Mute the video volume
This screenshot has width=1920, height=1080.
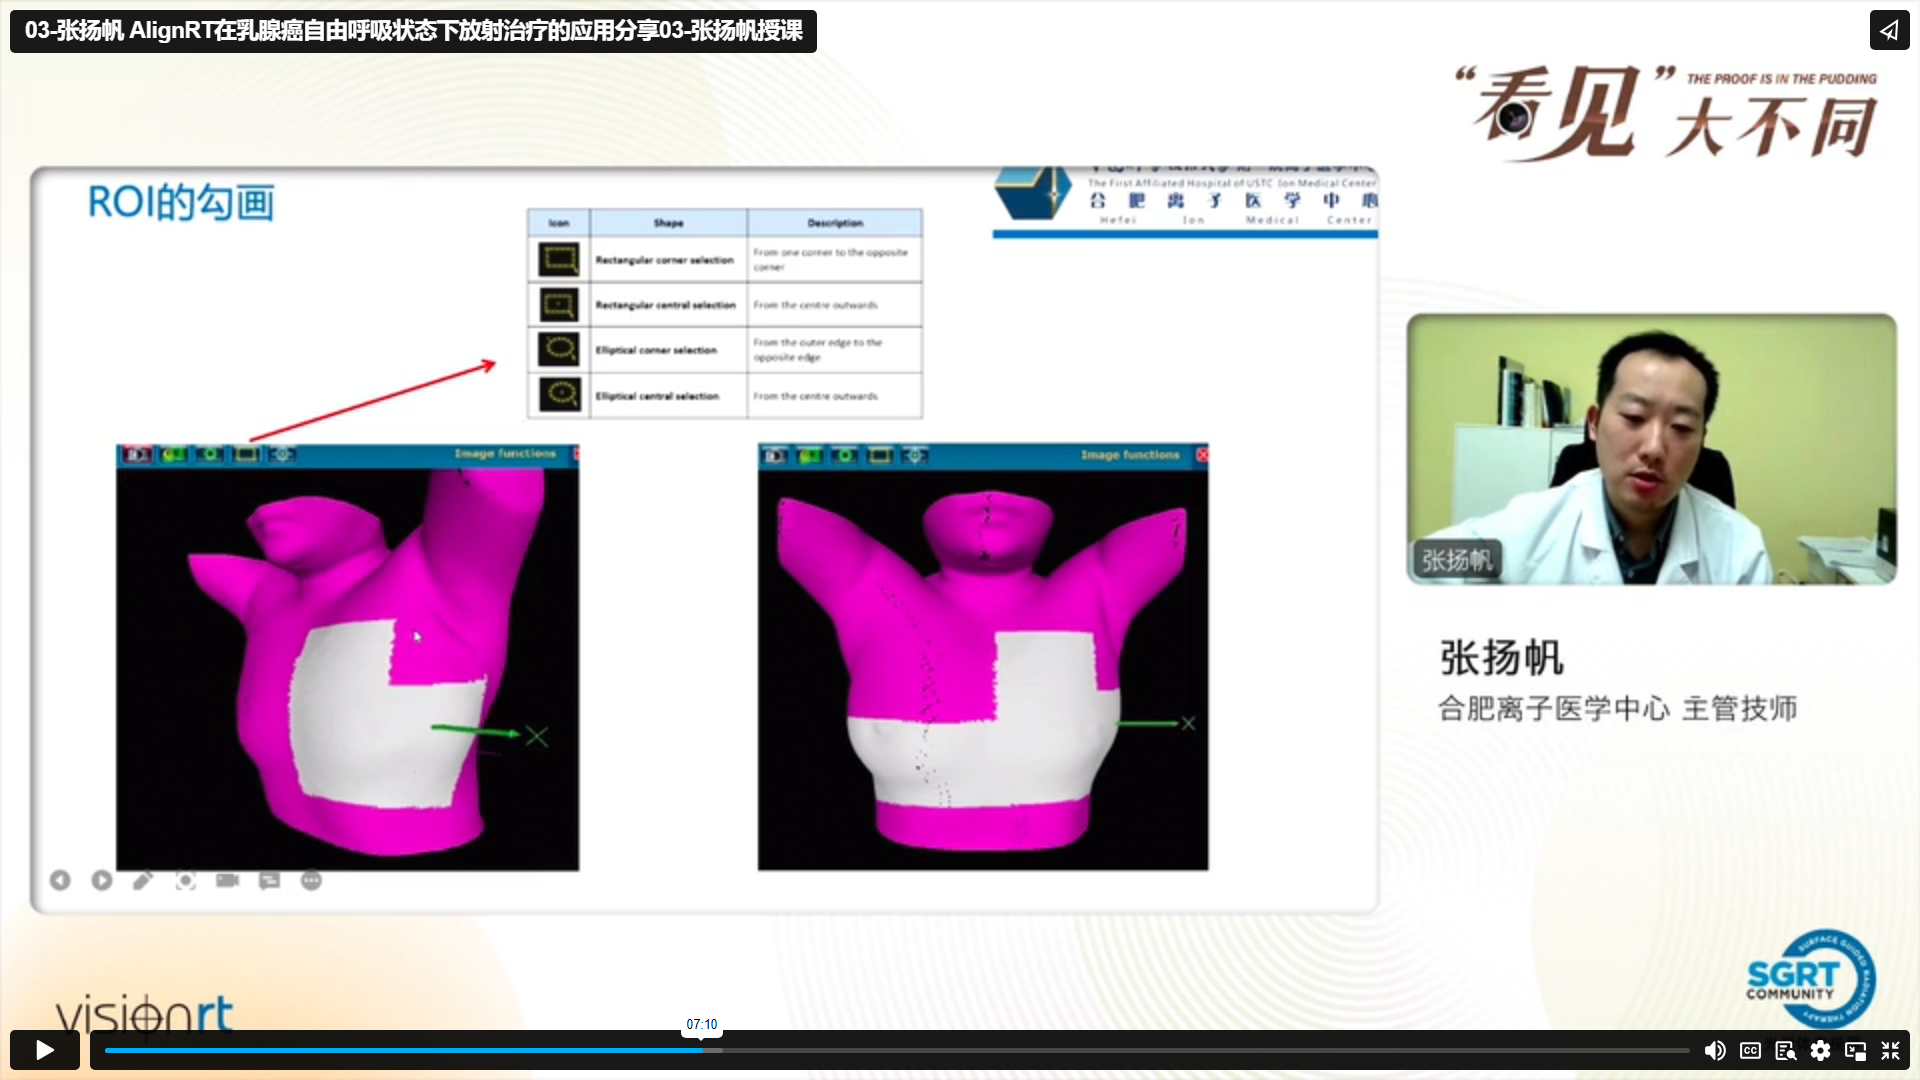point(1714,1050)
